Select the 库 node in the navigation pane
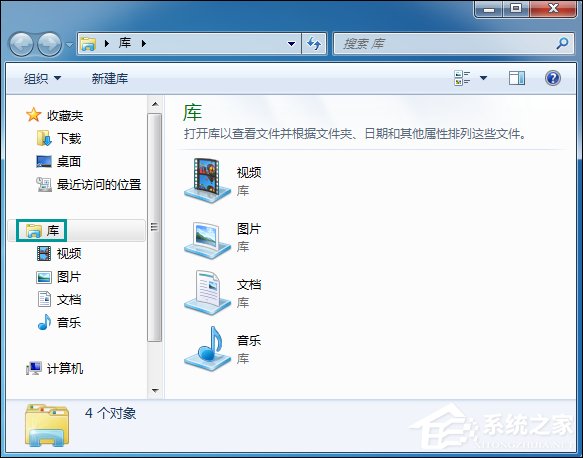Image resolution: width=583 pixels, height=458 pixels. pos(52,230)
